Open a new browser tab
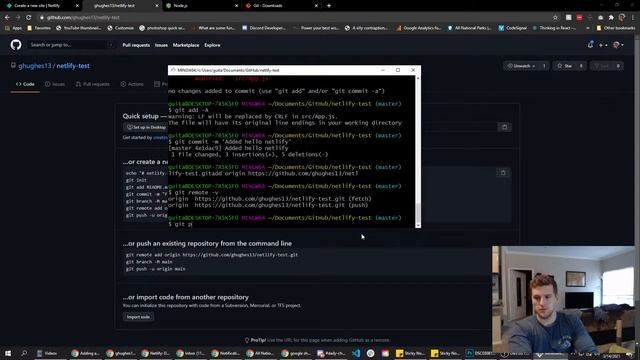Viewport: 640px width, 360px height. click(329, 6)
